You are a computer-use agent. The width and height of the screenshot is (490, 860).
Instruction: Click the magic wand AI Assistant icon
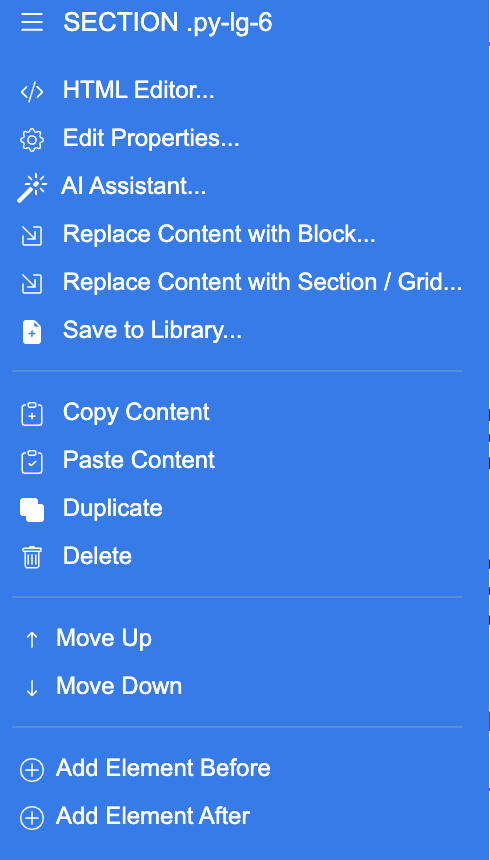pyautogui.click(x=32, y=188)
